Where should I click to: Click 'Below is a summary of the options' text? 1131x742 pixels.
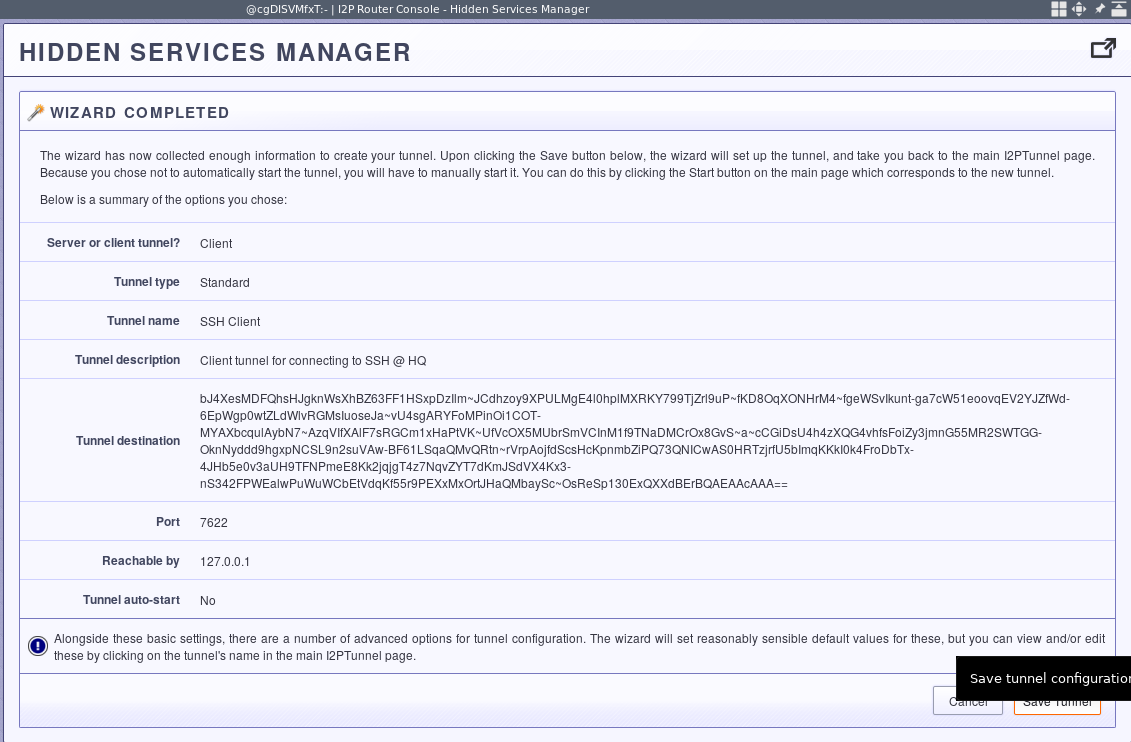(x=163, y=200)
